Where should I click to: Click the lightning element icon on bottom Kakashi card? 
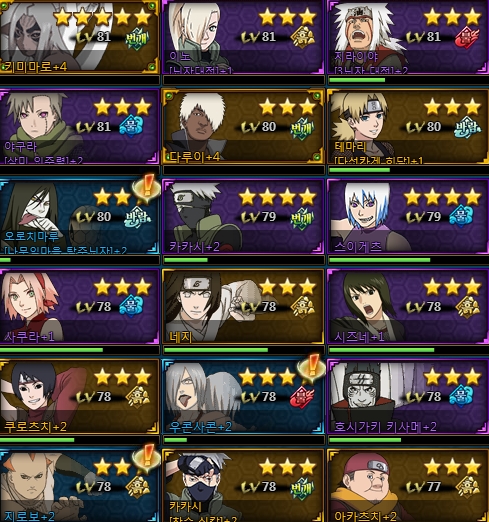click(x=302, y=487)
